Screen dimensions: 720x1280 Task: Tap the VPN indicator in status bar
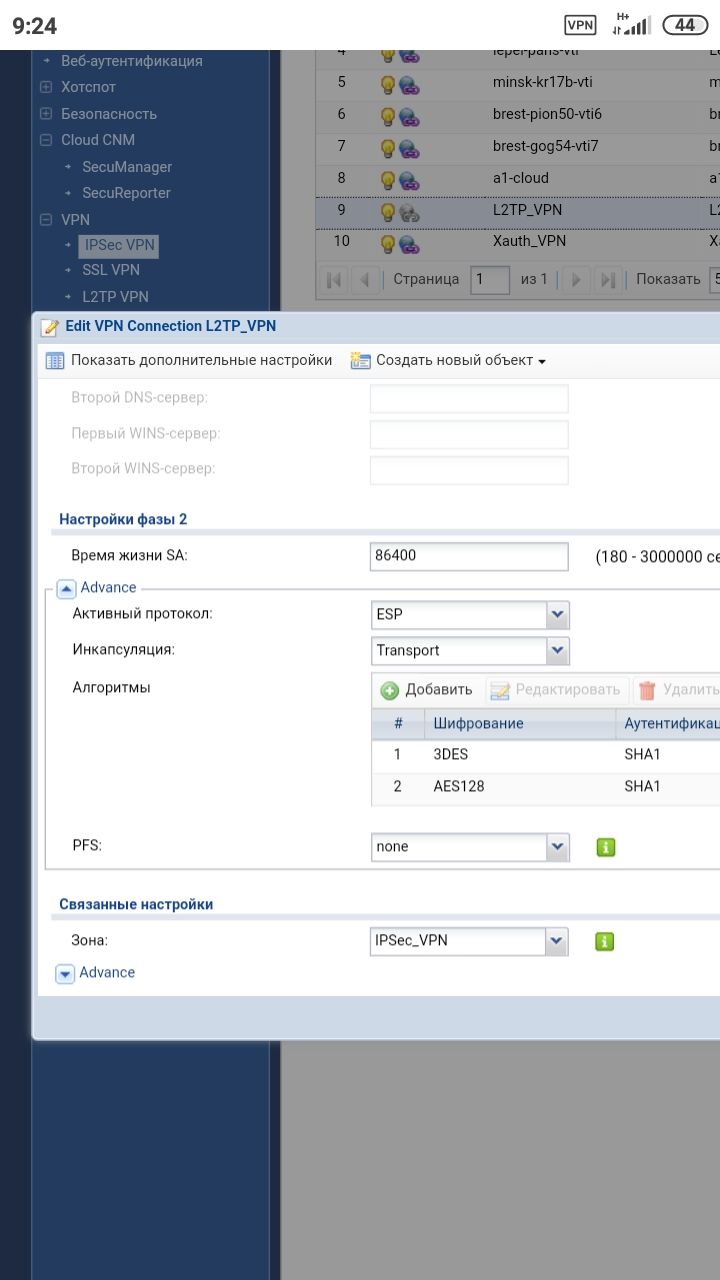pos(581,25)
